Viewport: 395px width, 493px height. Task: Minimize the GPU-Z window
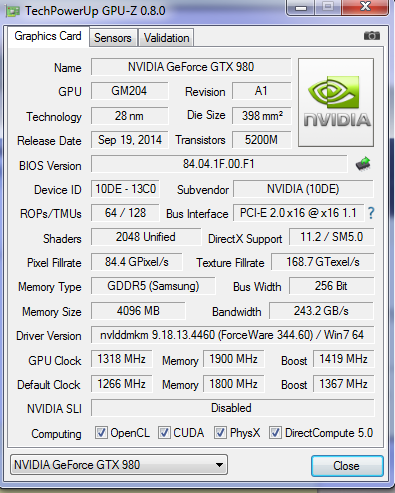click(x=301, y=7)
